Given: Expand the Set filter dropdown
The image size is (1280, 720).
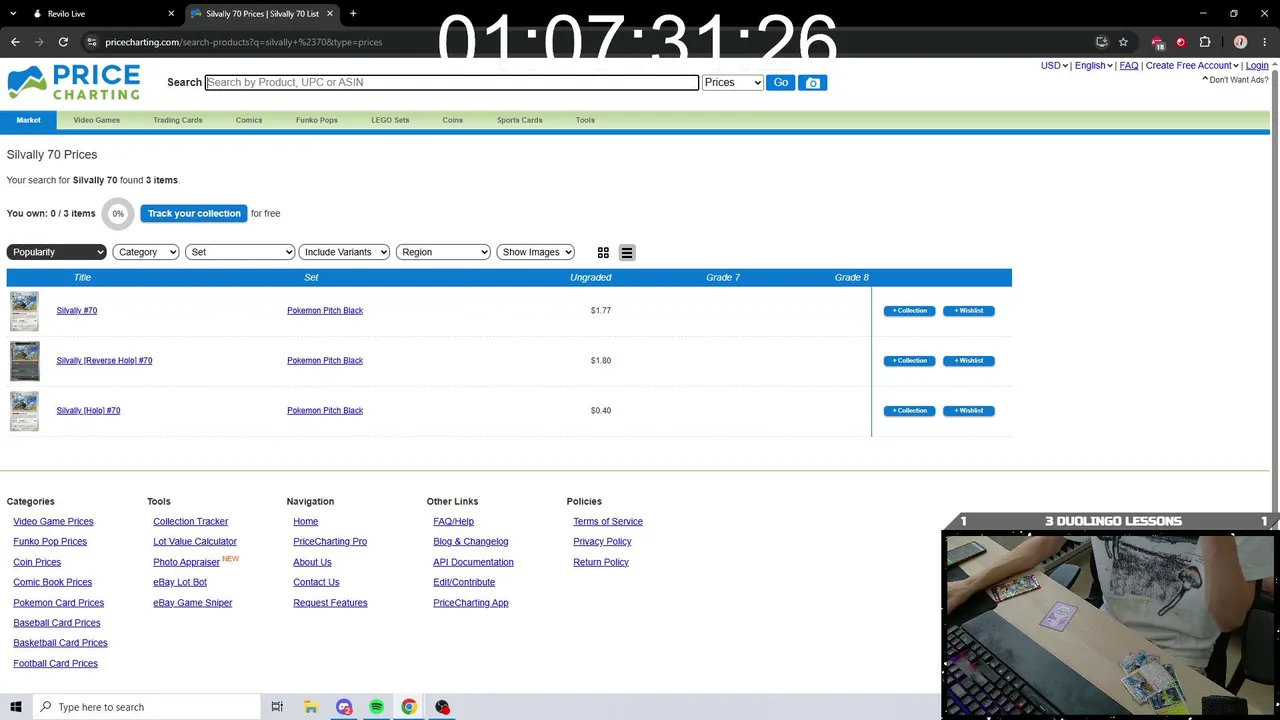Looking at the screenshot, I should click(240, 252).
